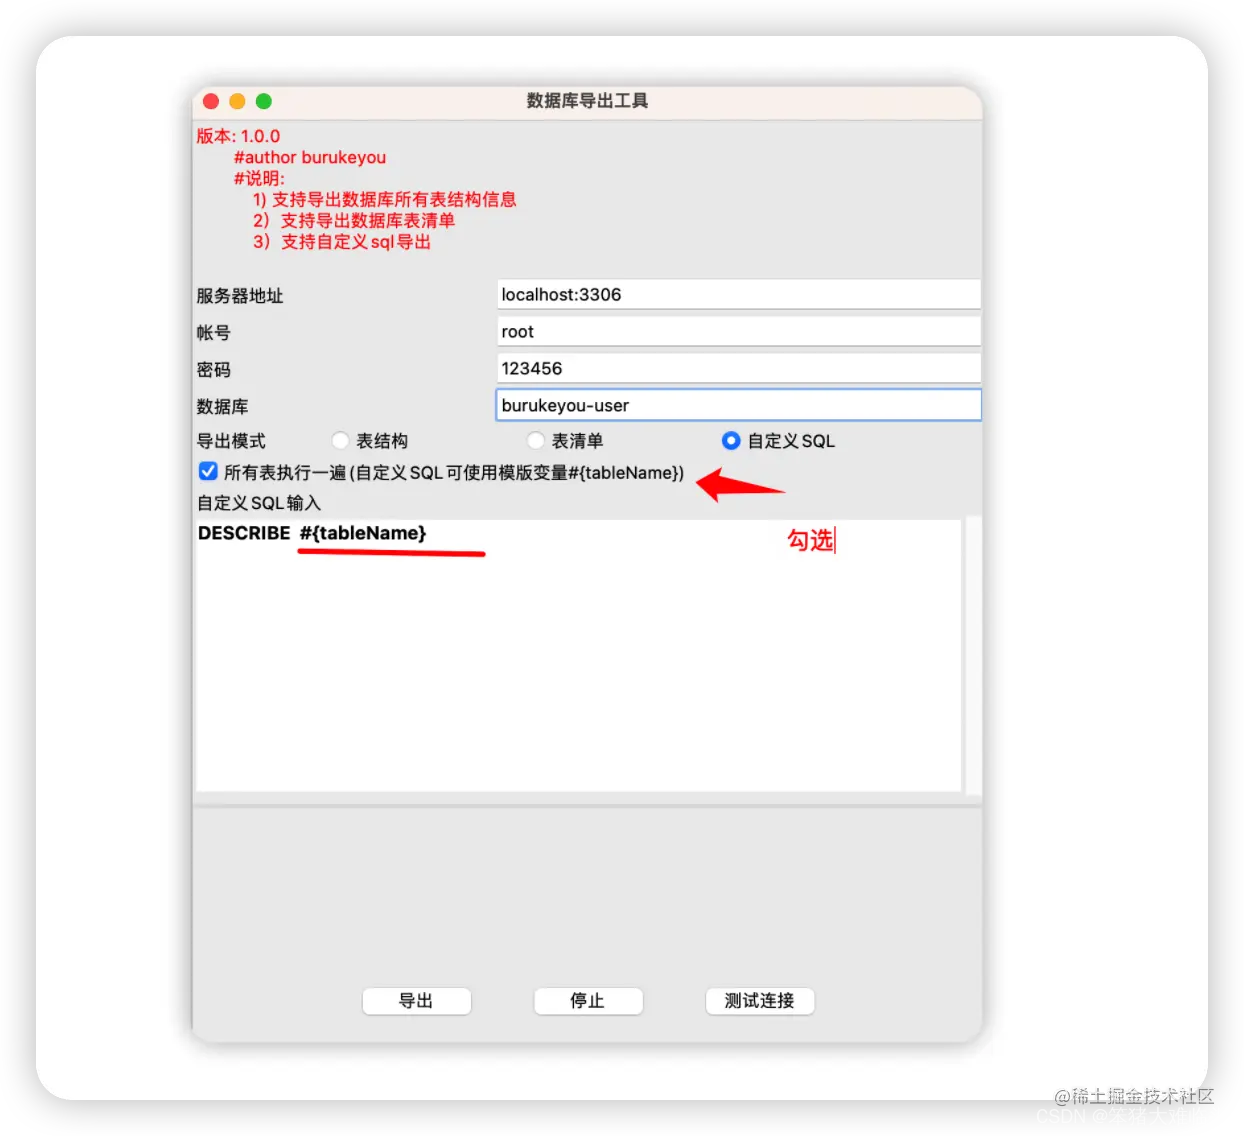Focus the account field containing root
The height and width of the screenshot is (1136, 1244).
pyautogui.click(x=738, y=331)
